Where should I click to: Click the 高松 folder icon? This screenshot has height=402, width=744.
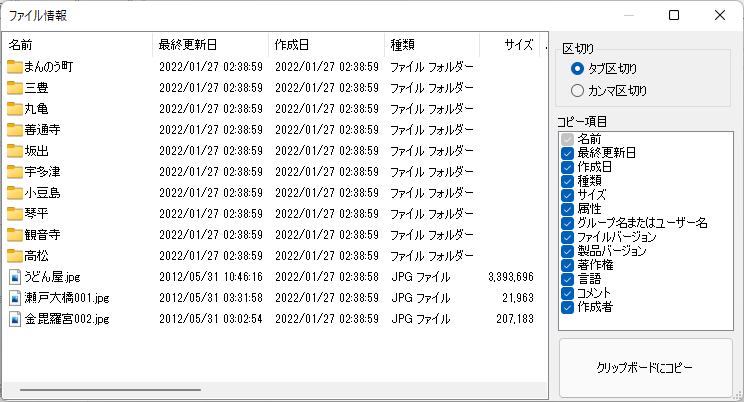[15, 256]
